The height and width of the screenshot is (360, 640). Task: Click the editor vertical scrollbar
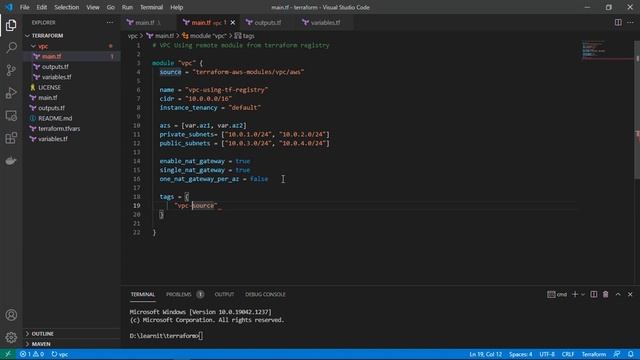pyautogui.click(x=637, y=110)
